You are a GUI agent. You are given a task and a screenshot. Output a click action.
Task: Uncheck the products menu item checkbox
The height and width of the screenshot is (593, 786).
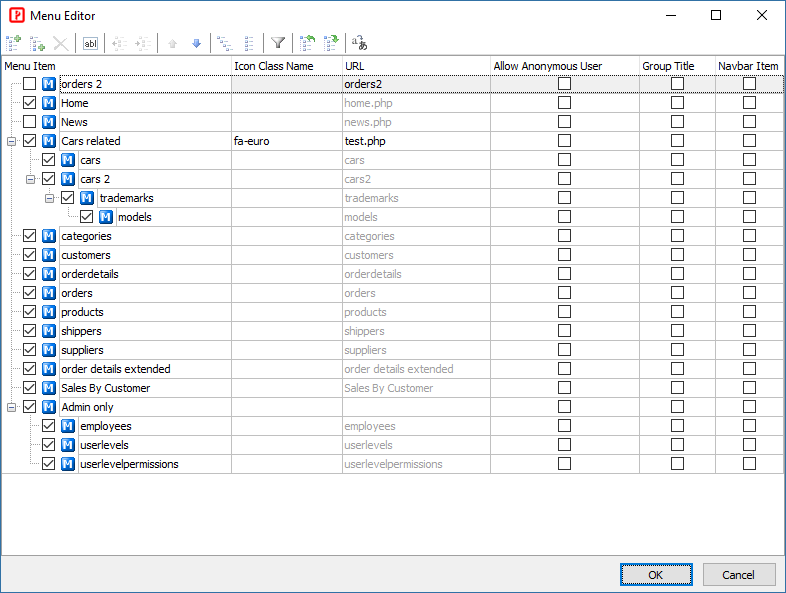click(x=30, y=311)
